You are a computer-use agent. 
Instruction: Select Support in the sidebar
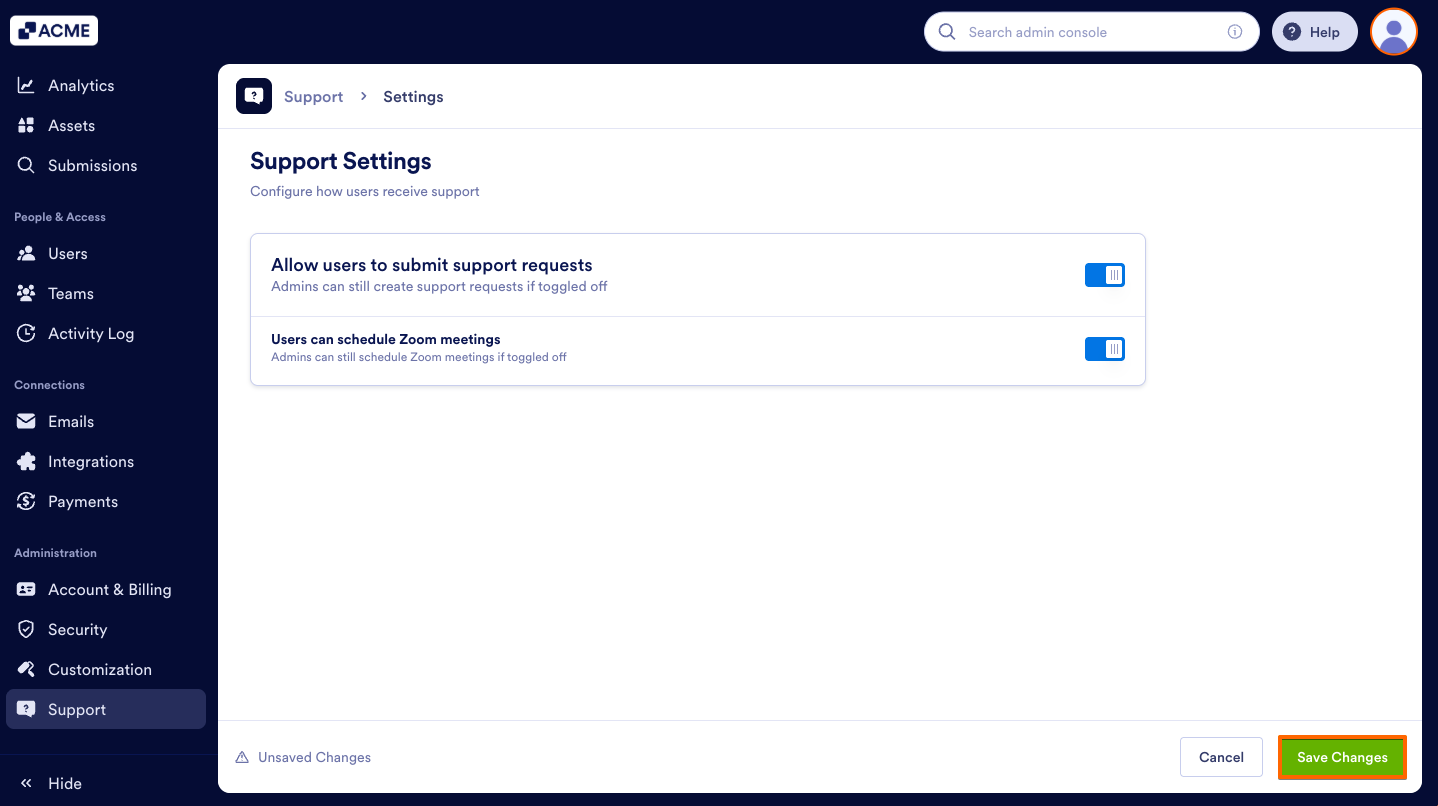[x=106, y=710]
